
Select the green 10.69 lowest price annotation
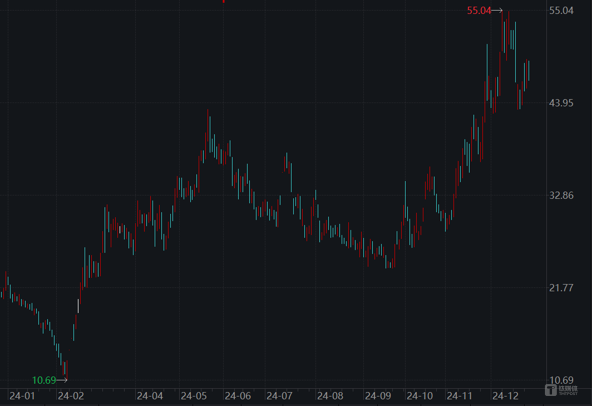44,380
